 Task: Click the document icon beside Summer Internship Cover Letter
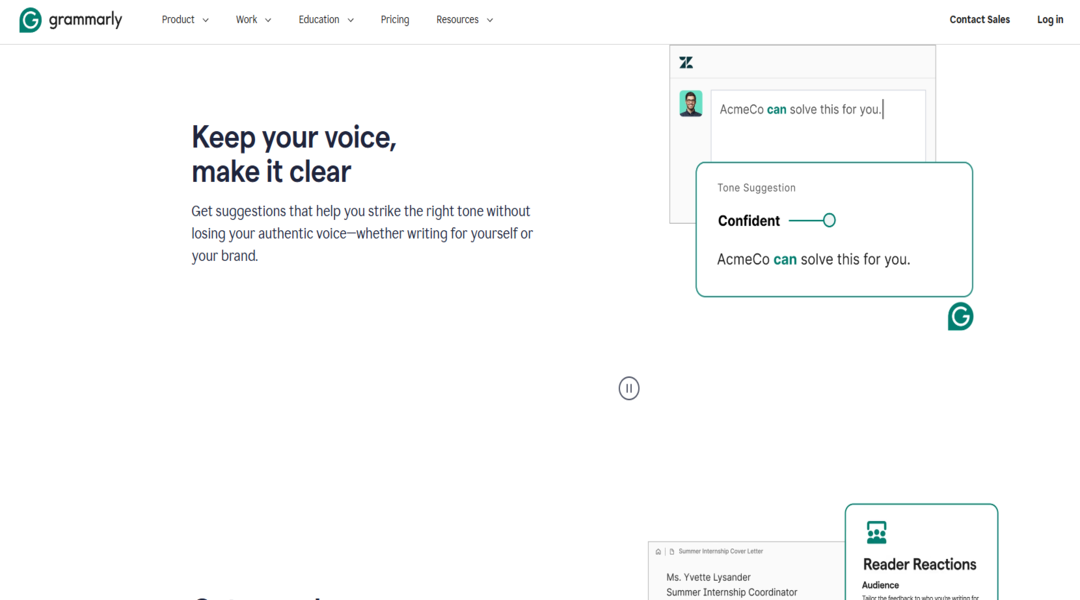[x=672, y=551]
